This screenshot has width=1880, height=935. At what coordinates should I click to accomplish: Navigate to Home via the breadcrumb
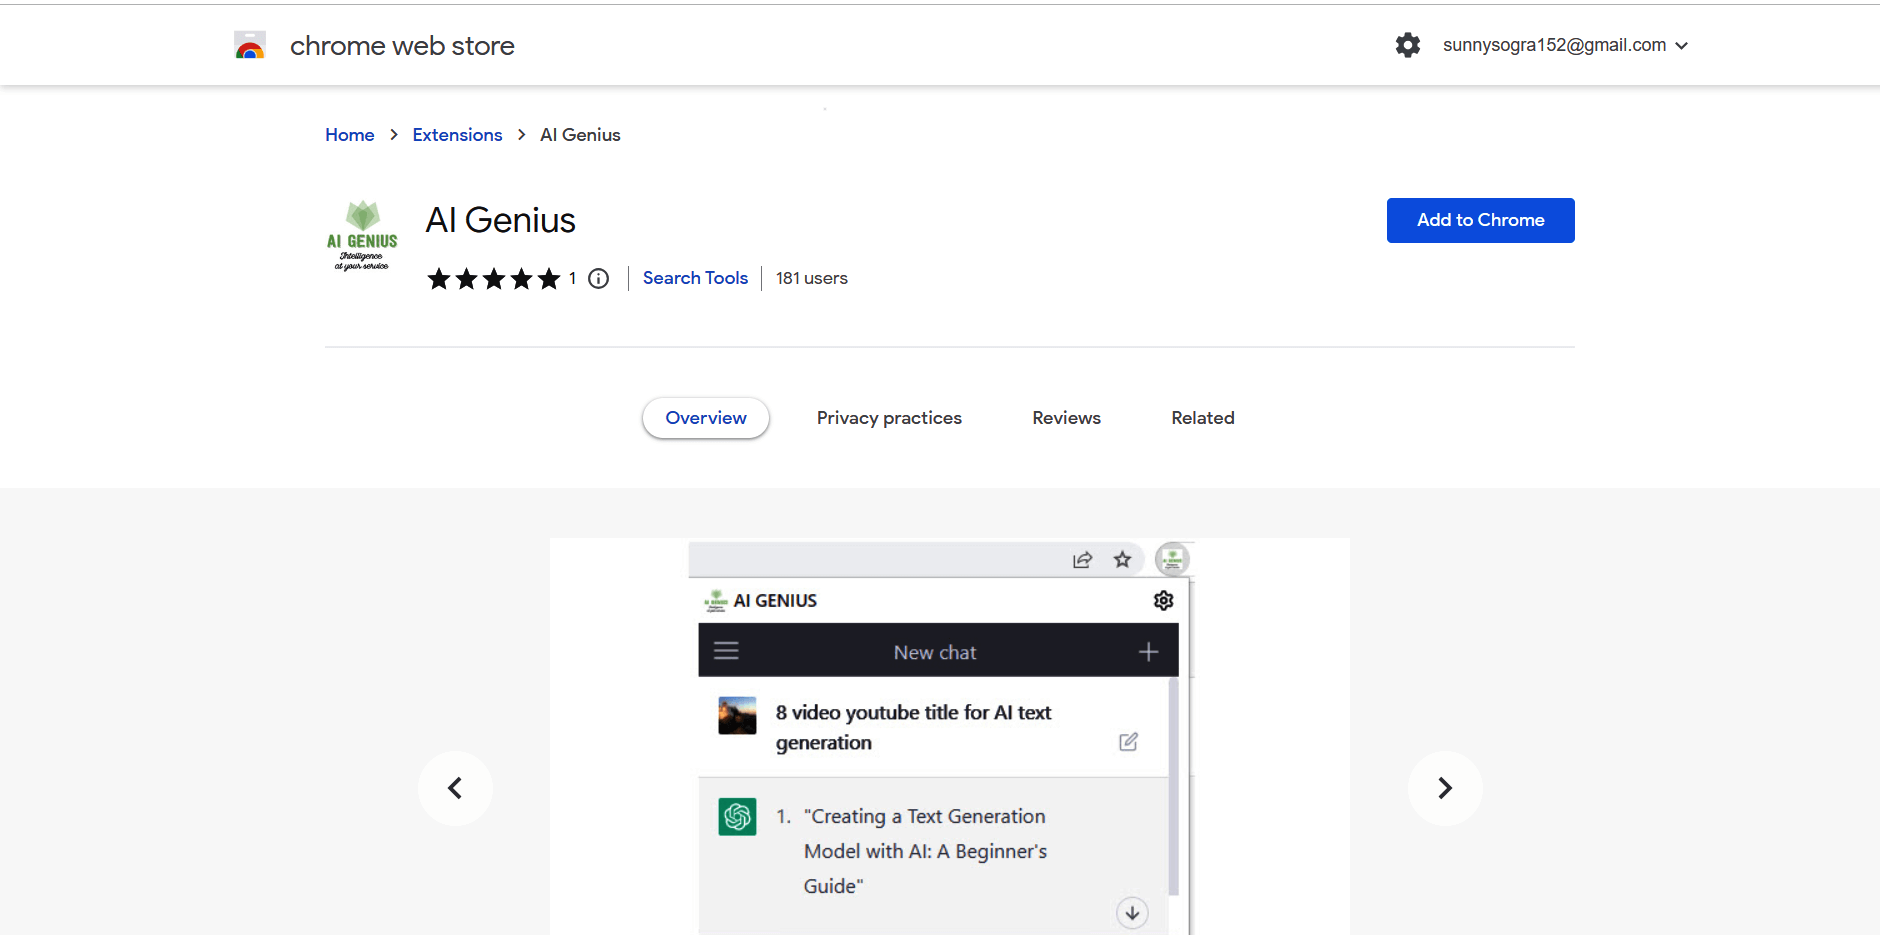349,134
